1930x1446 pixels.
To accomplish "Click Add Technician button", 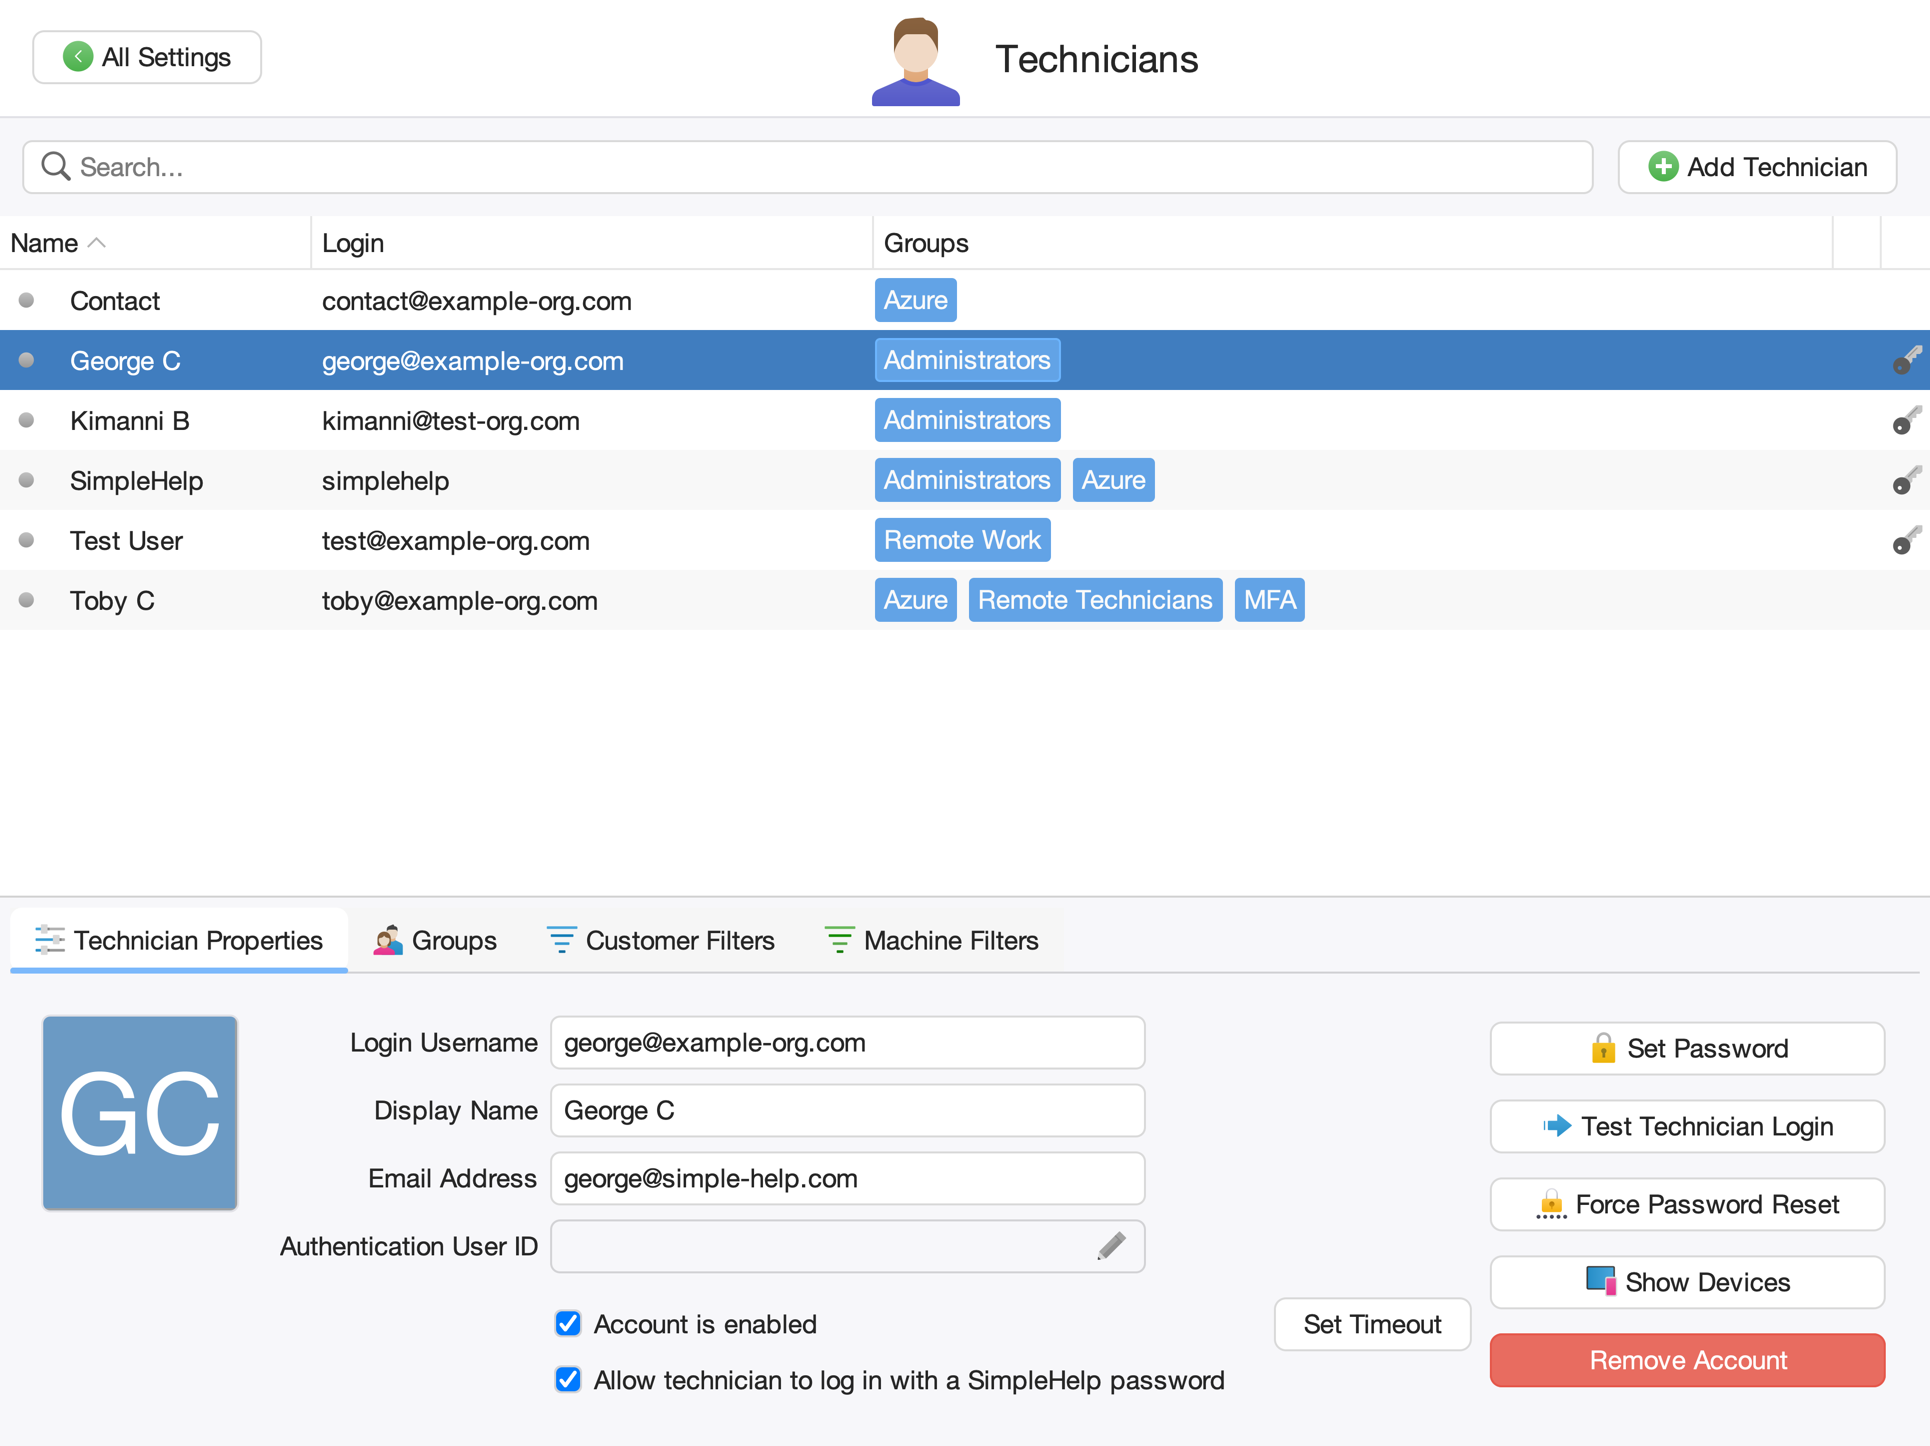I will point(1757,166).
